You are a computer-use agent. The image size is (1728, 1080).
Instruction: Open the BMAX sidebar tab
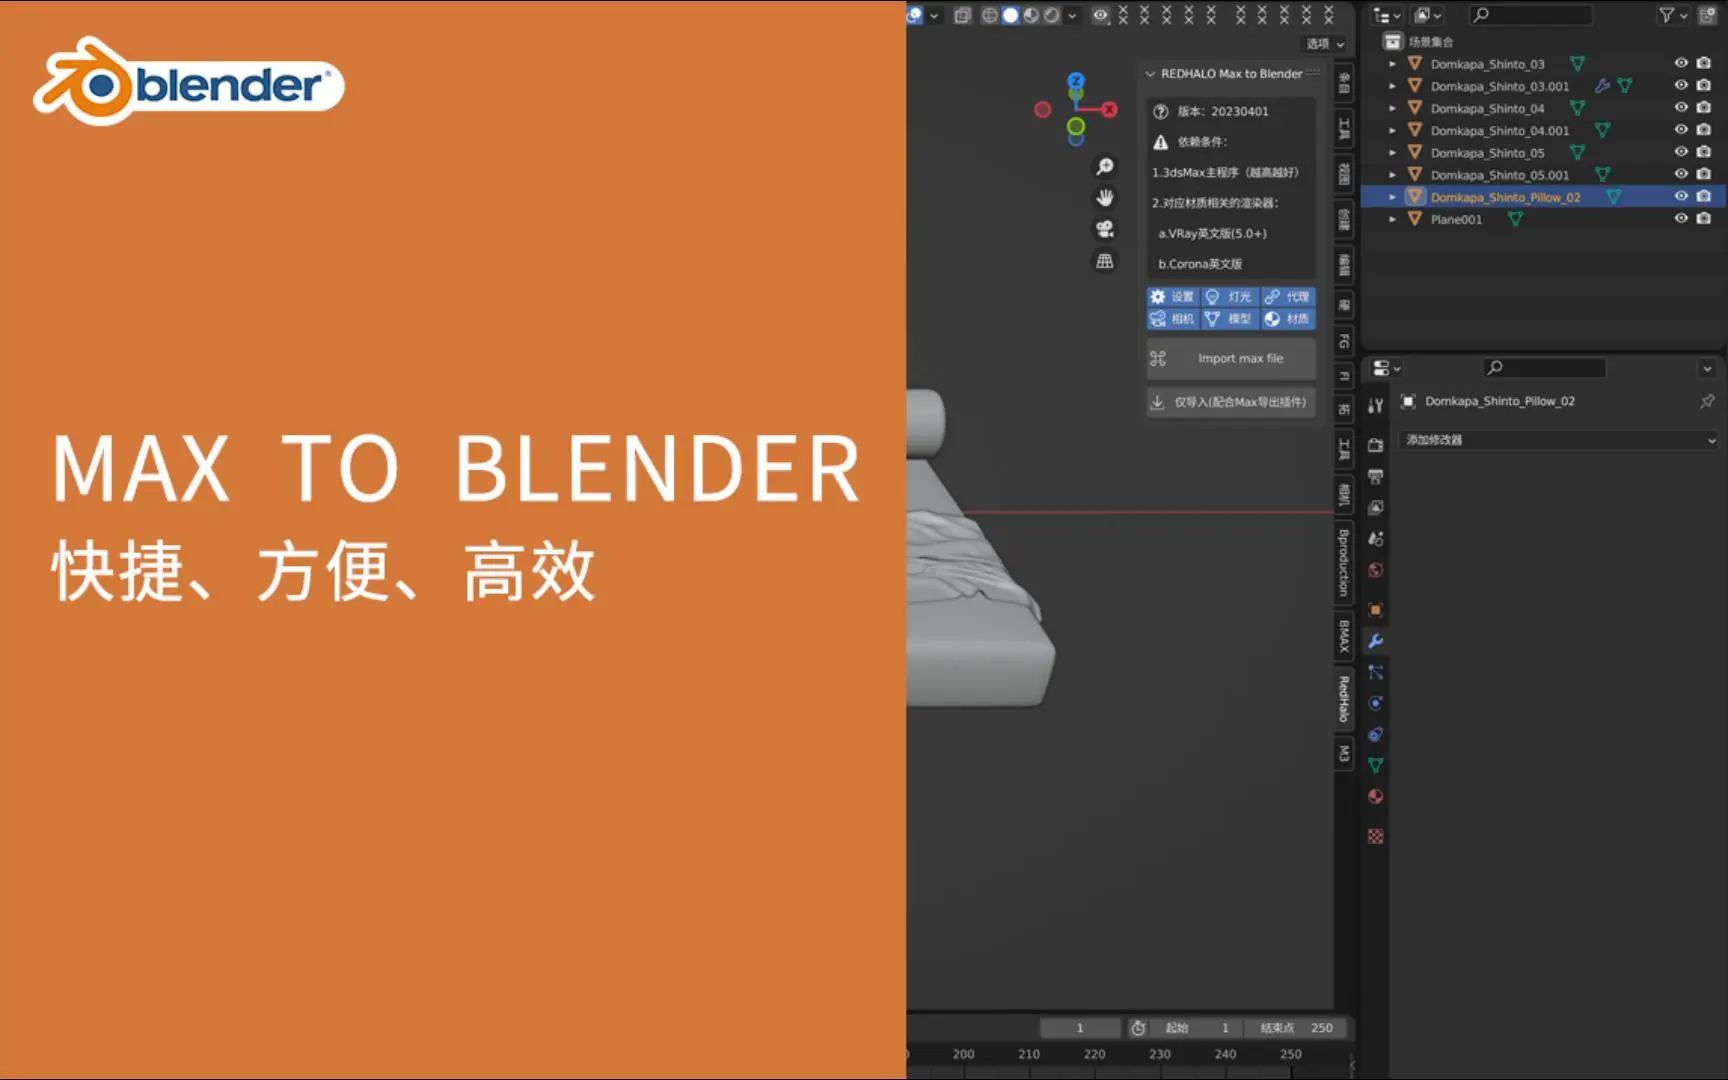[1344, 636]
